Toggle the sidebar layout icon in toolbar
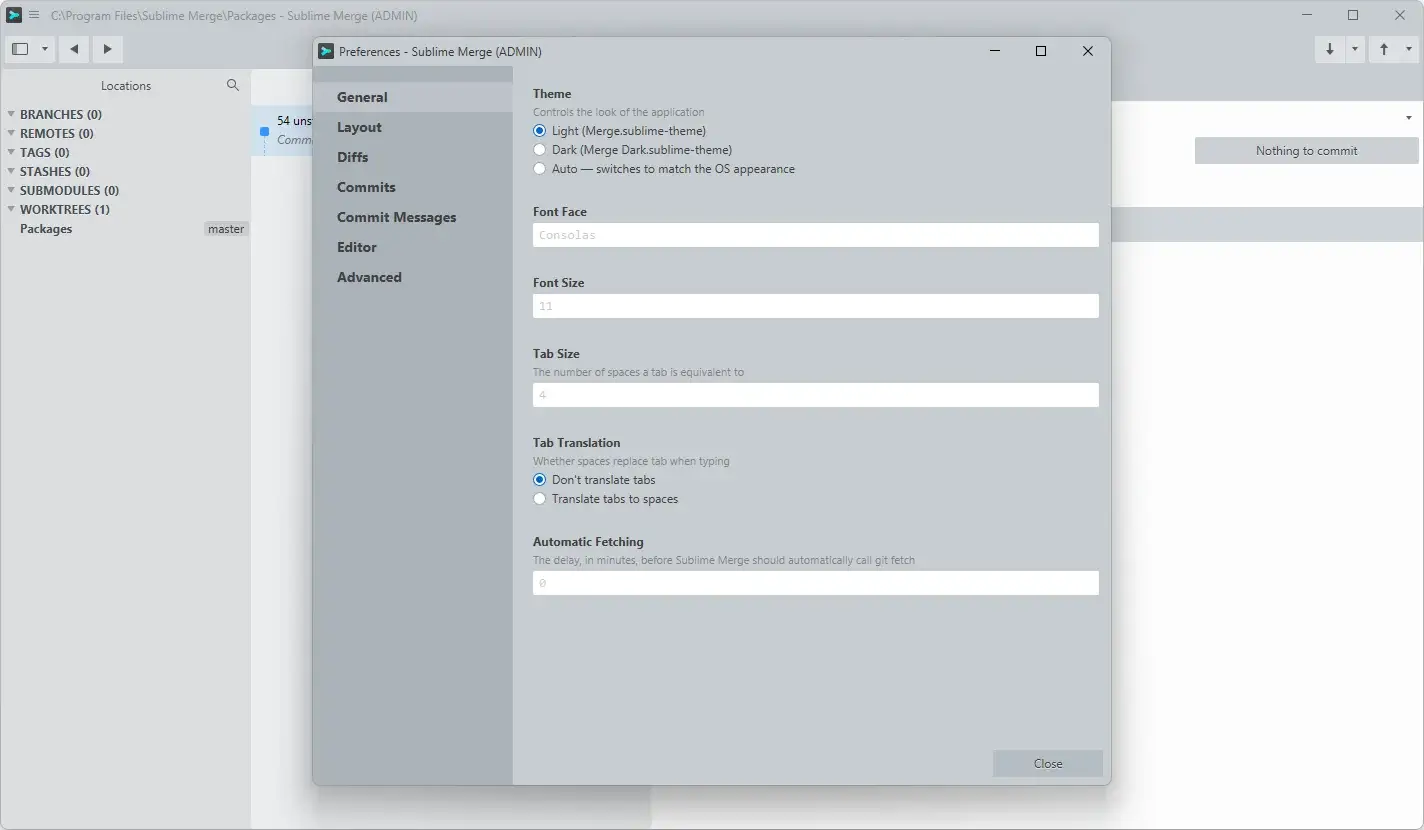 pos(20,49)
